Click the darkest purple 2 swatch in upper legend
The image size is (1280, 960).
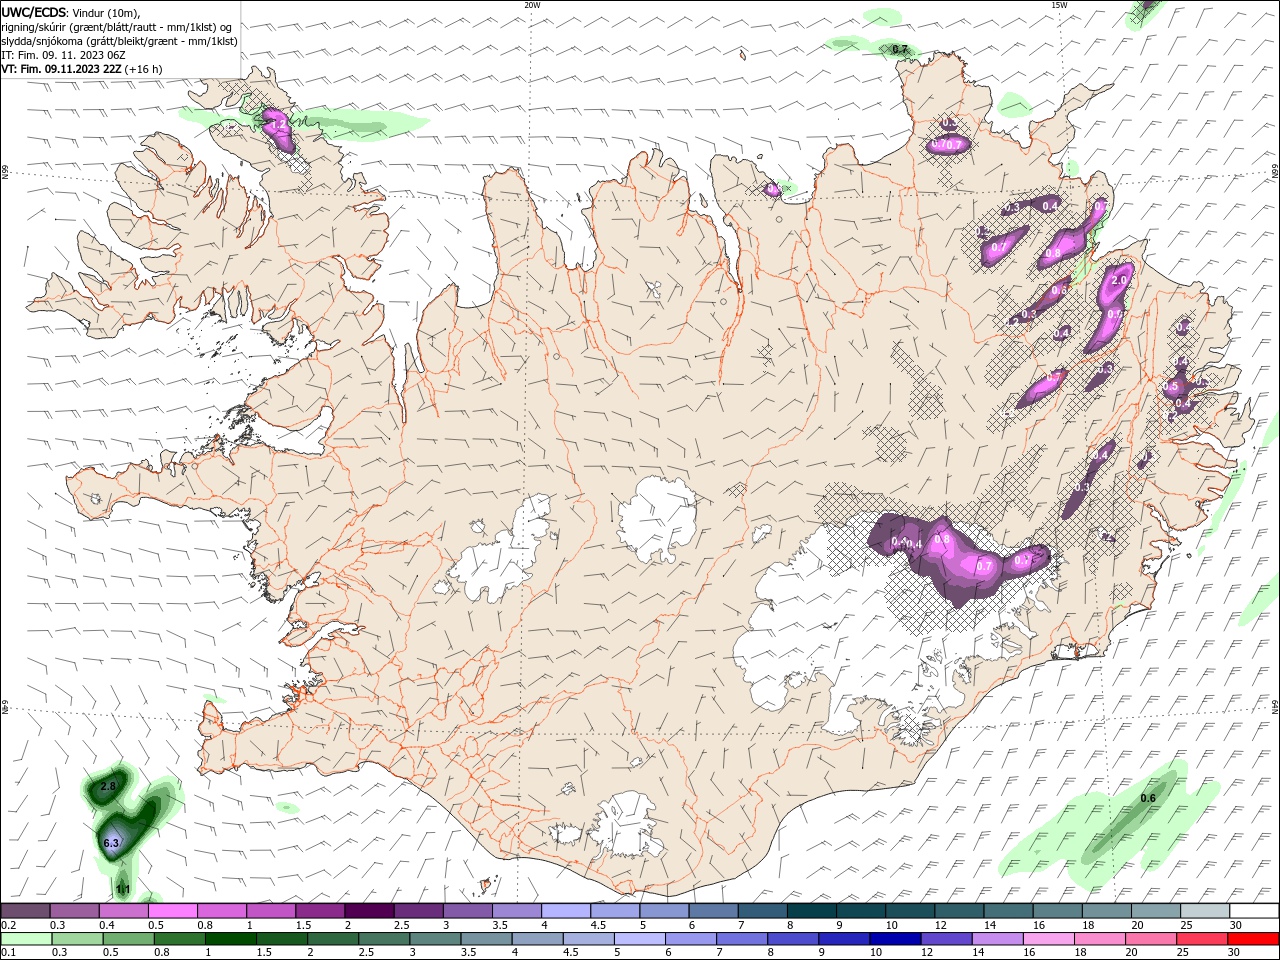tap(369, 911)
